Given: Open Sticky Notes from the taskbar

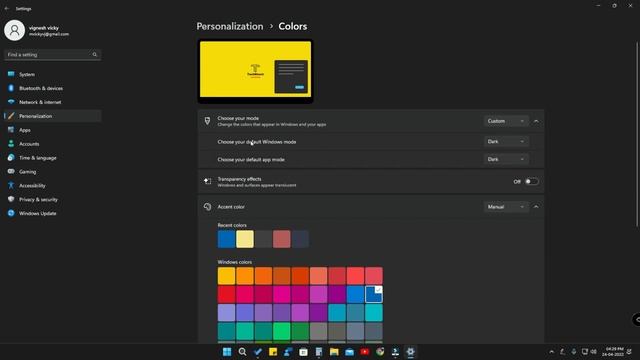Looking at the screenshot, I should pyautogui.click(x=273, y=352).
